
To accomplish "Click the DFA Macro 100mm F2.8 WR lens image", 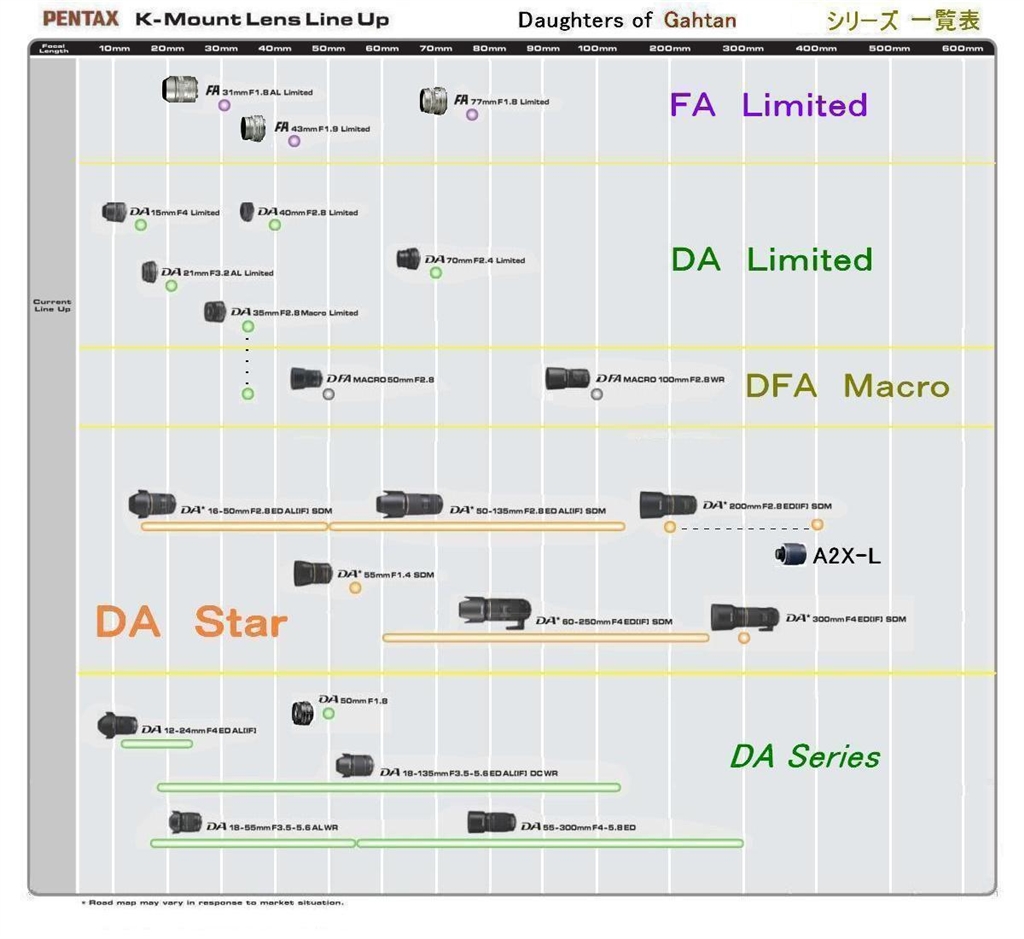I will click(x=568, y=378).
